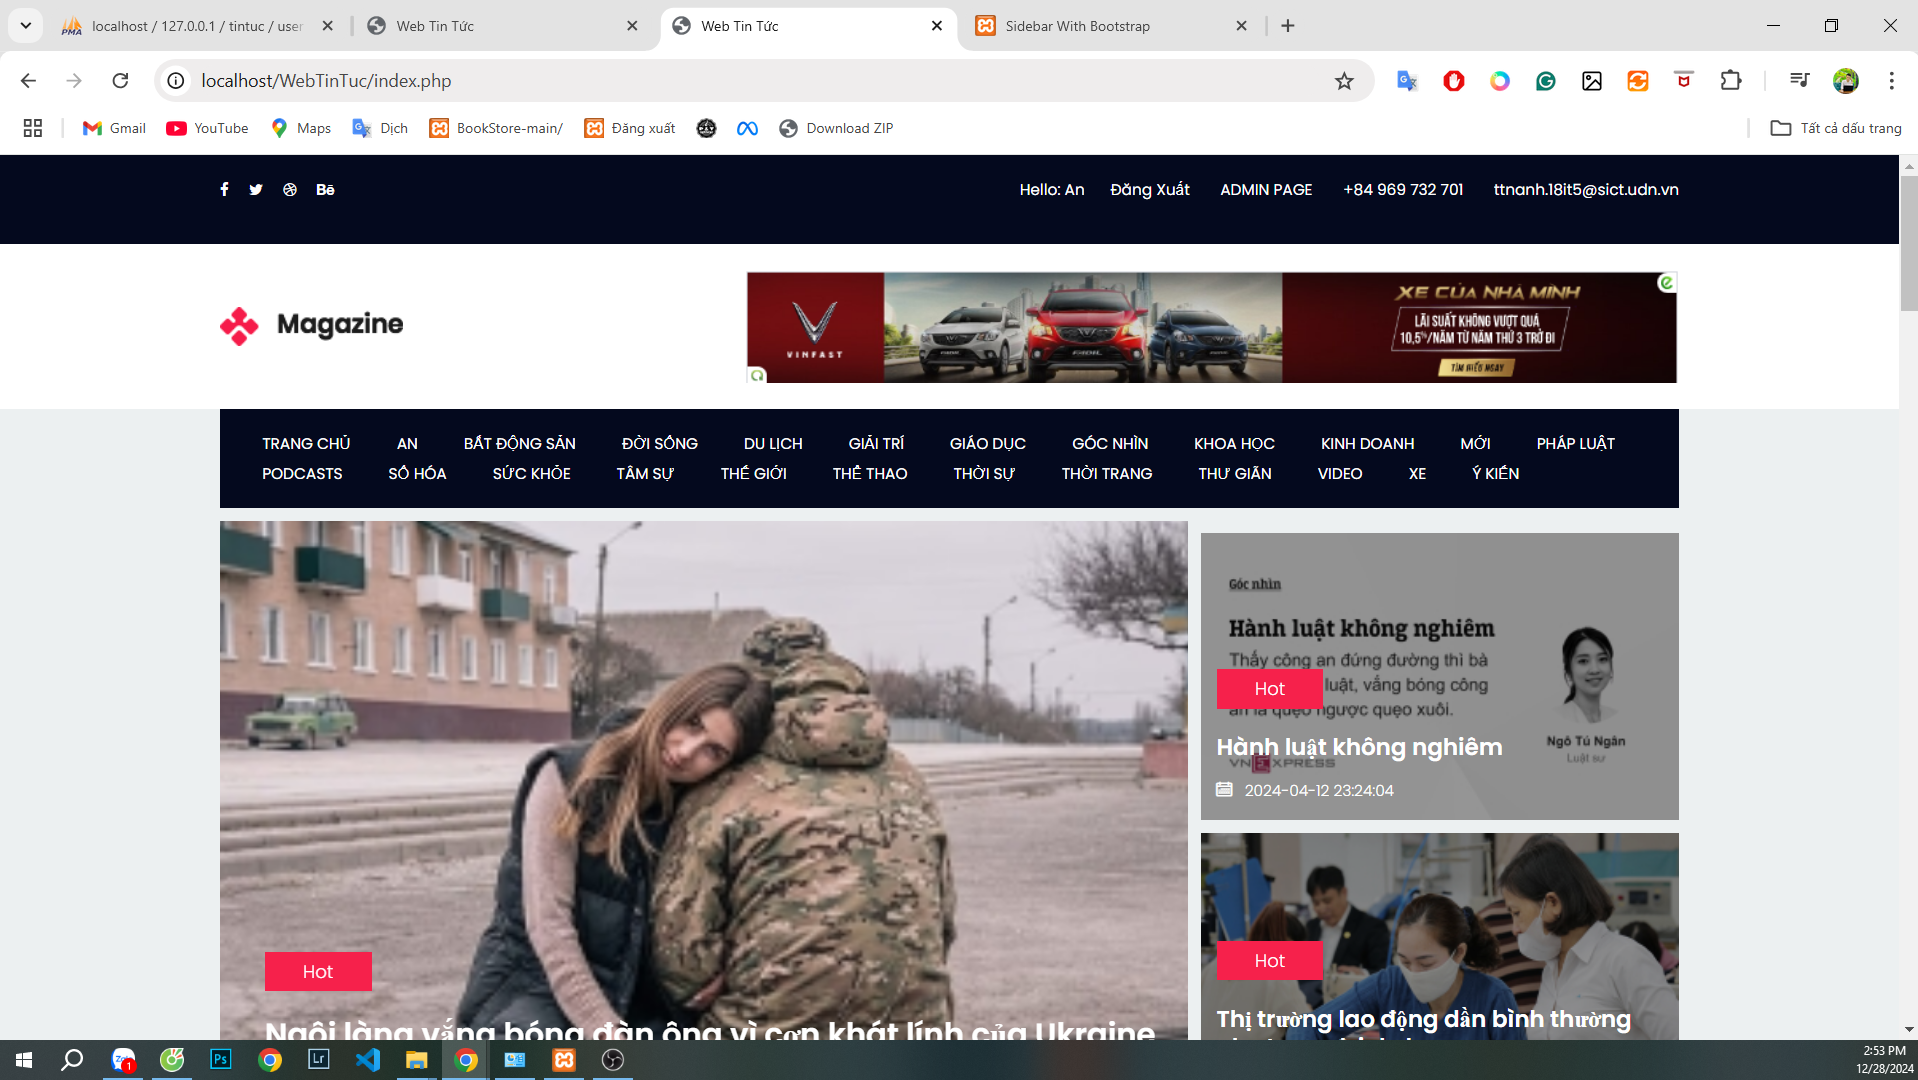View site information icon in address bar
The image size is (1918, 1080).
pos(176,81)
